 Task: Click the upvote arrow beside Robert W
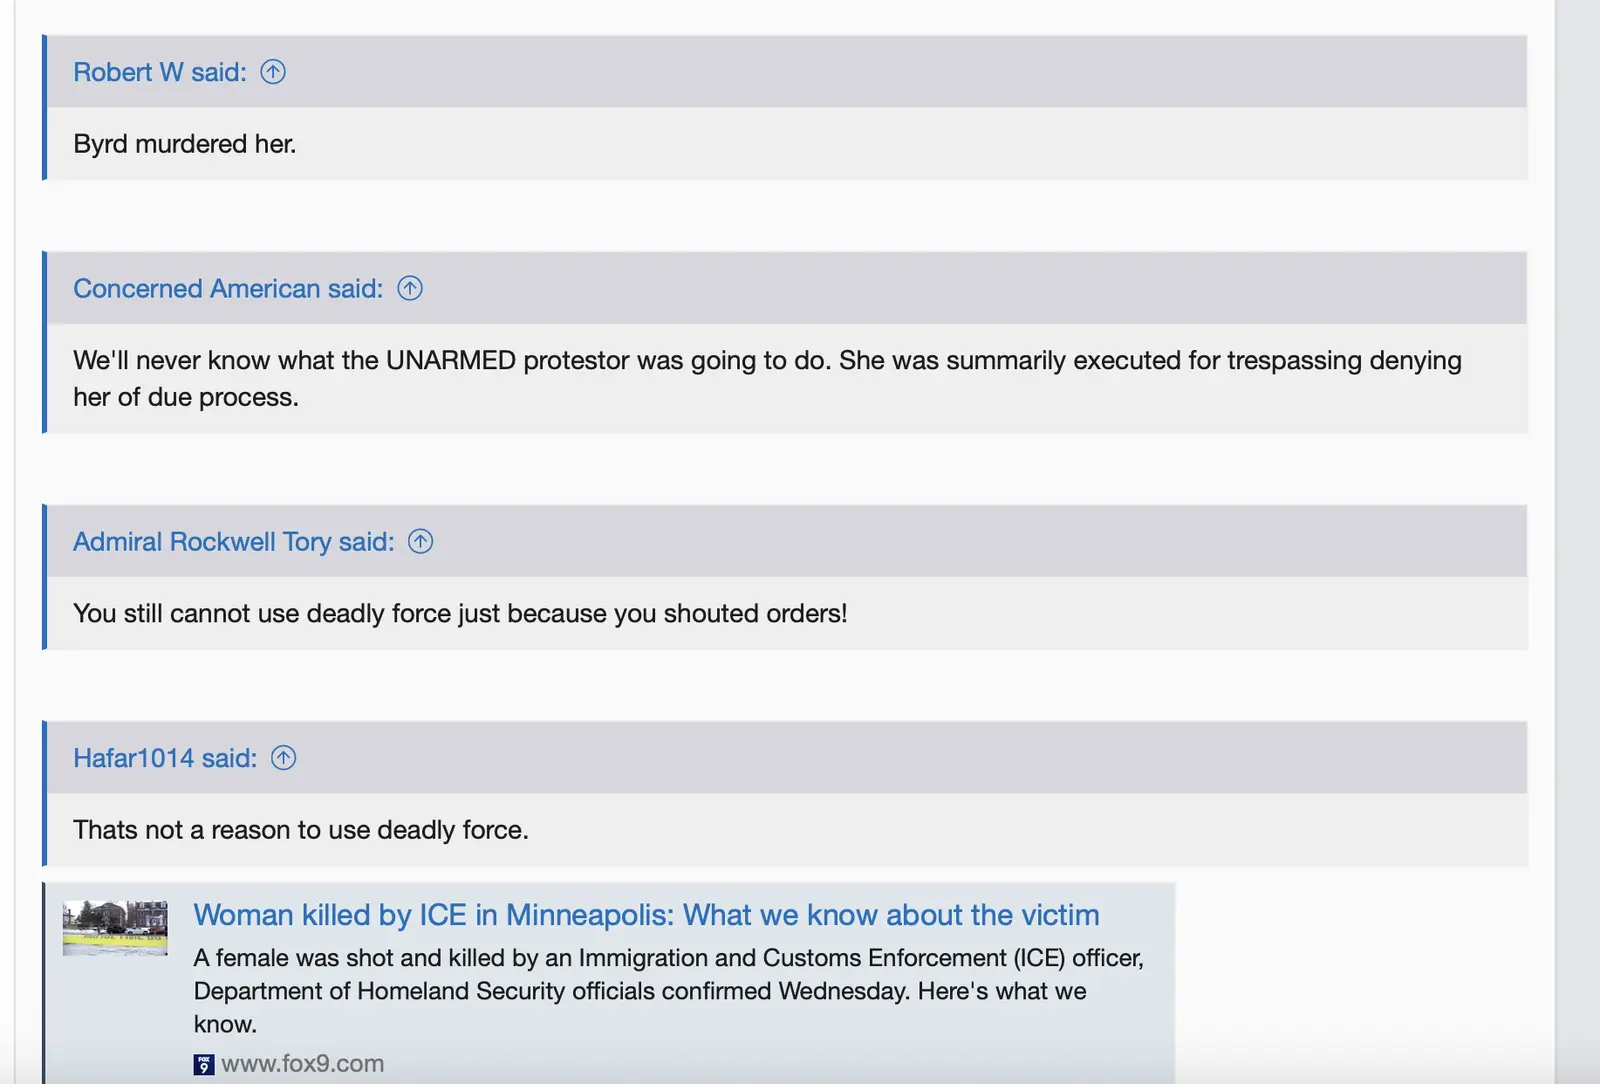point(274,71)
